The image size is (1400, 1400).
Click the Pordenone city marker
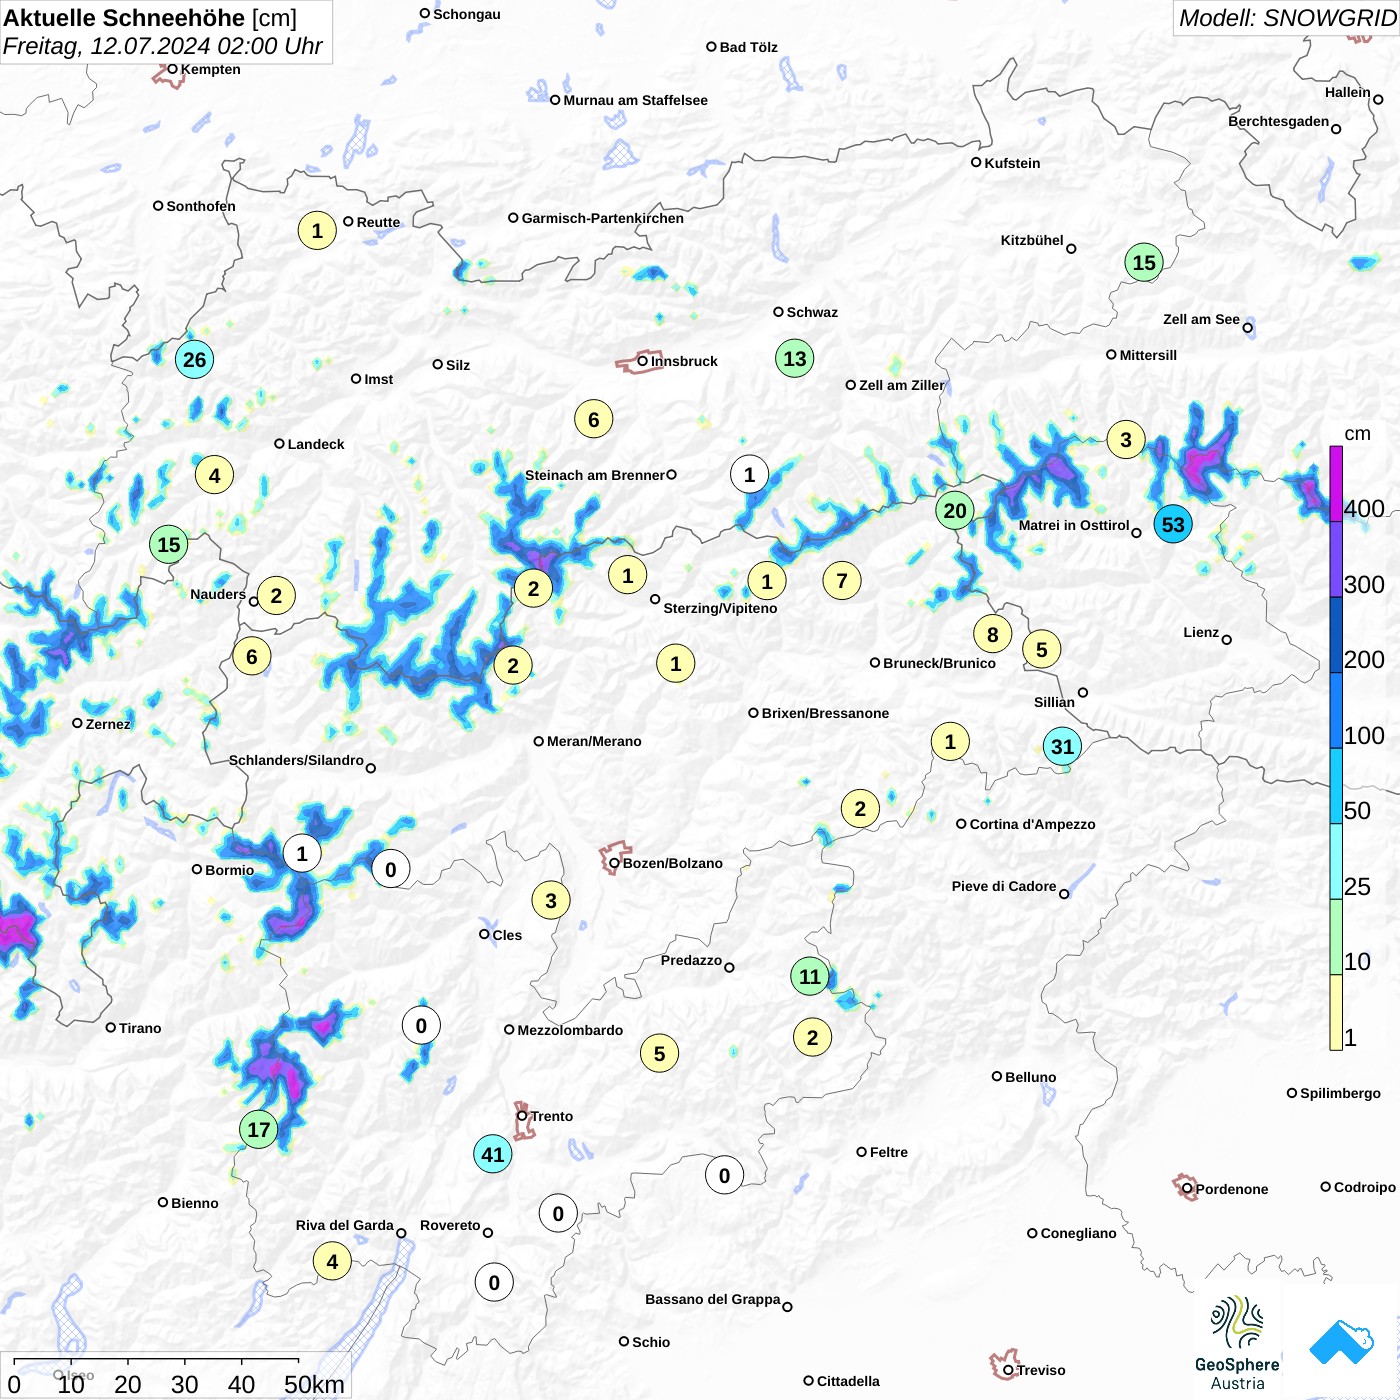(x=1187, y=1188)
